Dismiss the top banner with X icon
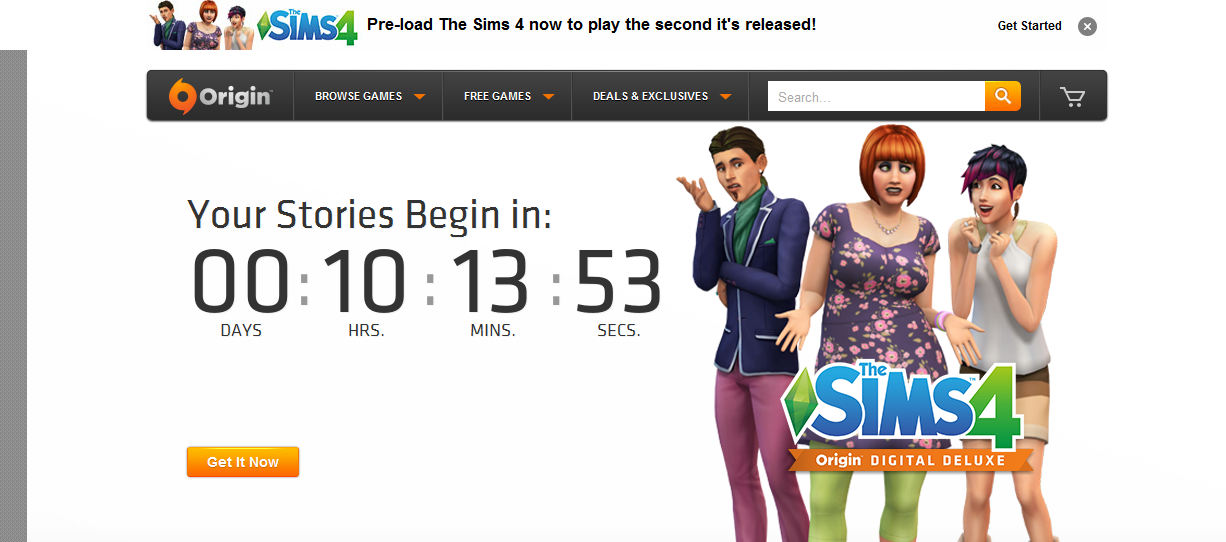Image resolution: width=1226 pixels, height=542 pixels. tap(1087, 26)
